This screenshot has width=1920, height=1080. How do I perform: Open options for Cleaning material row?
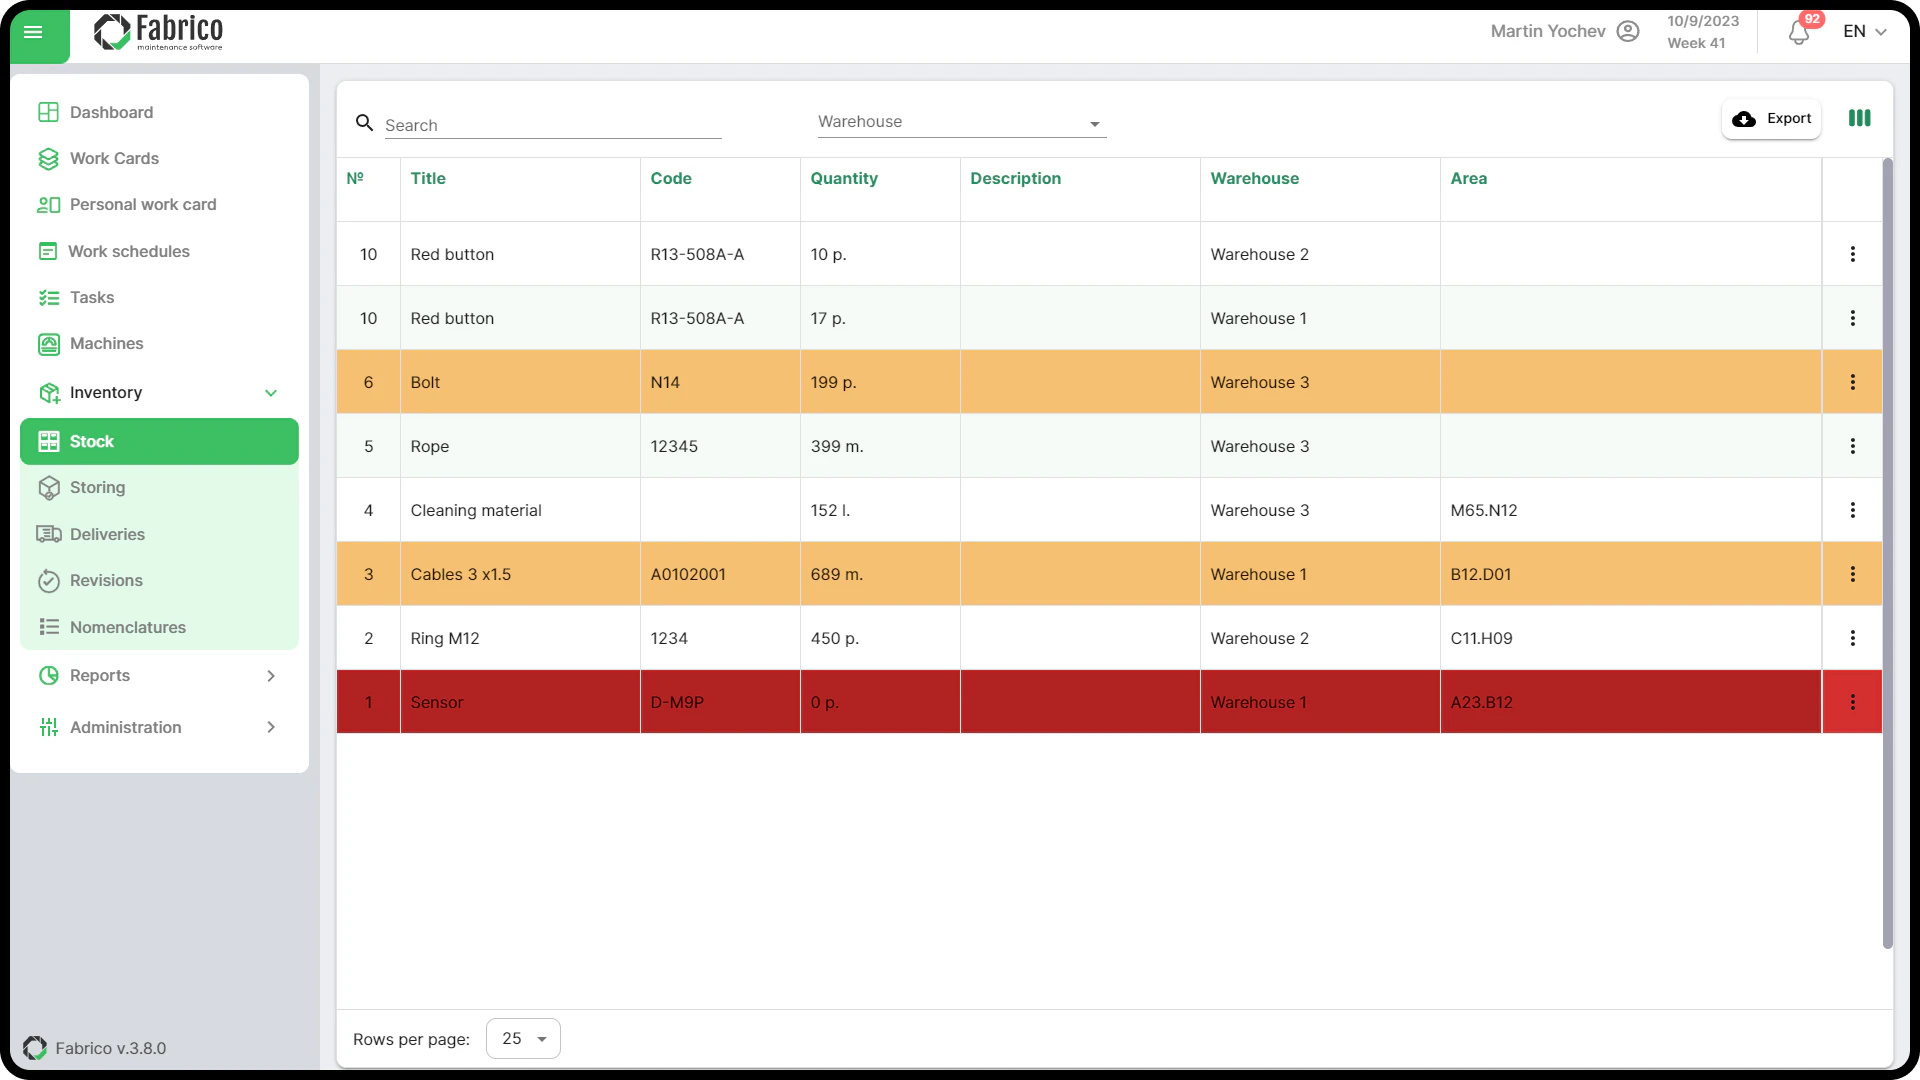click(x=1852, y=510)
